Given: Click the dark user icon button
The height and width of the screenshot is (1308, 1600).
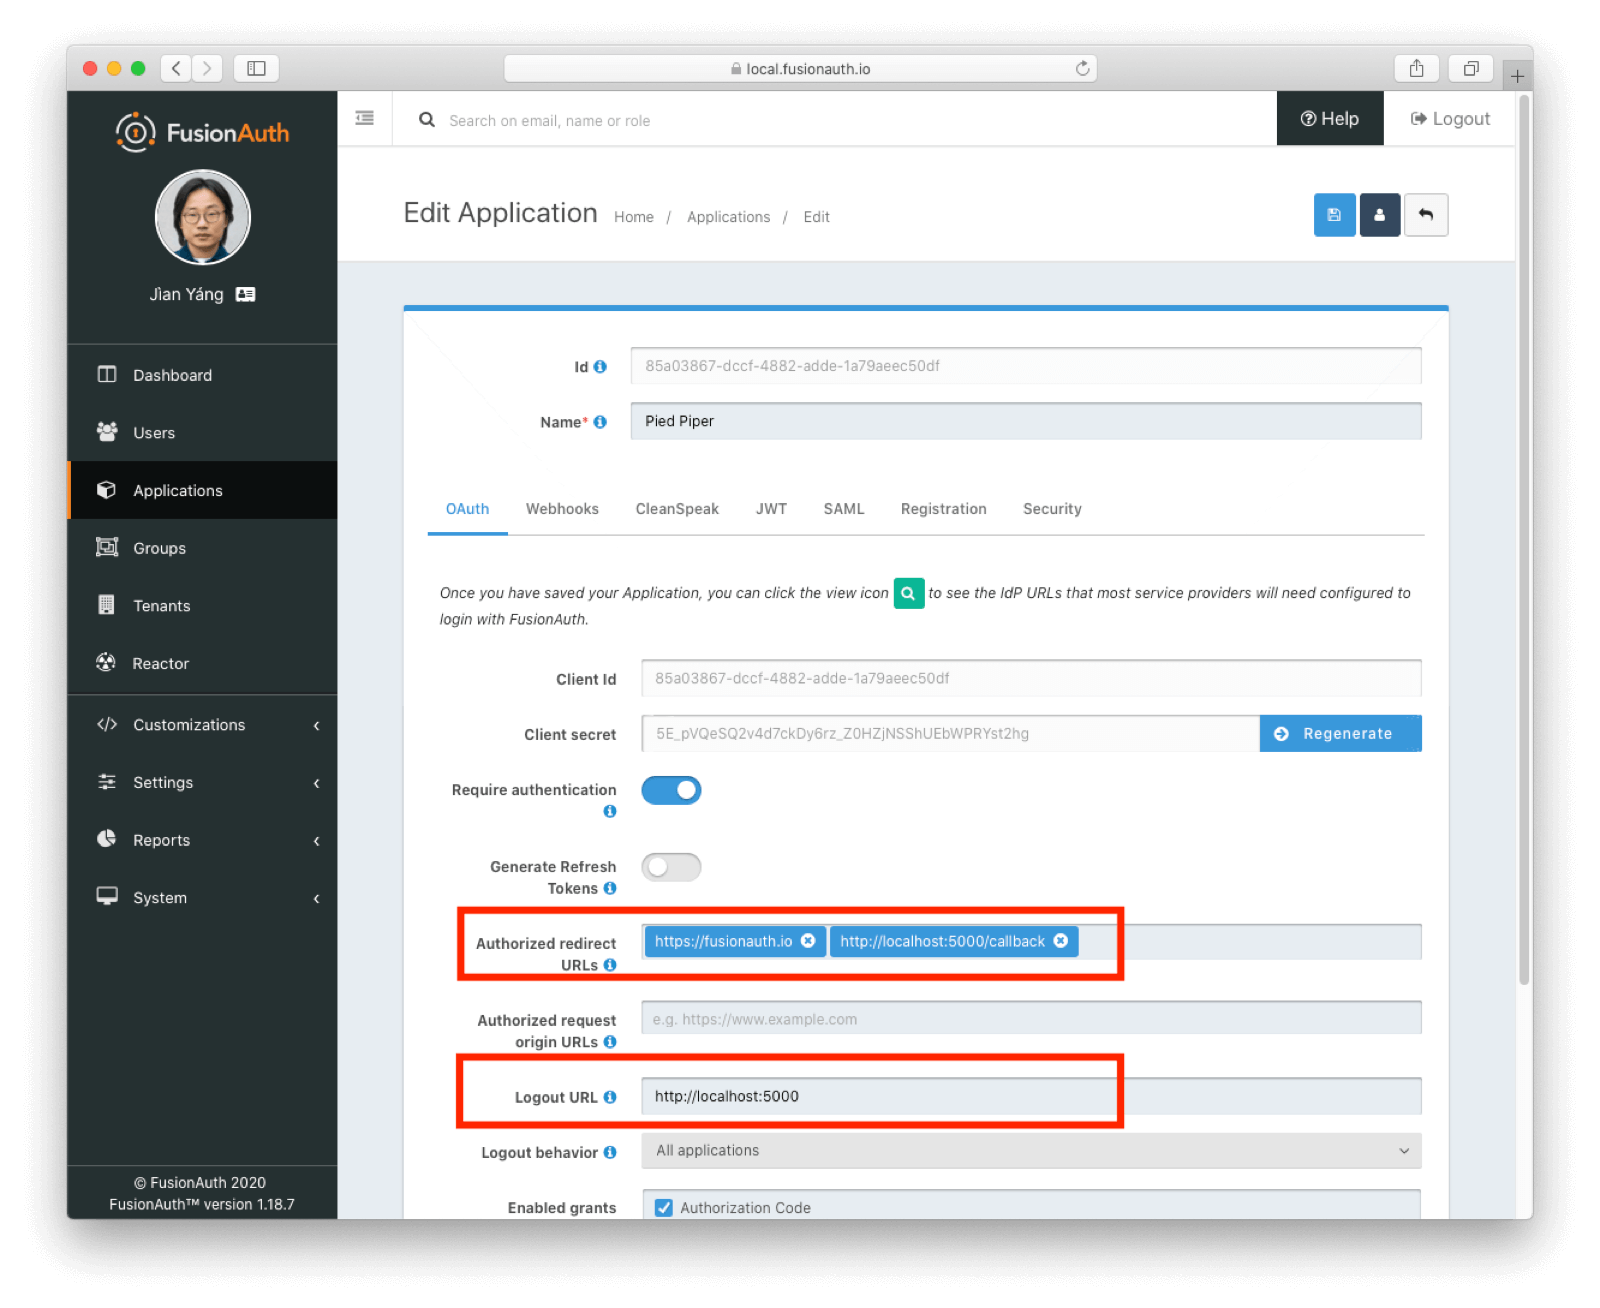Looking at the screenshot, I should pos(1379,215).
